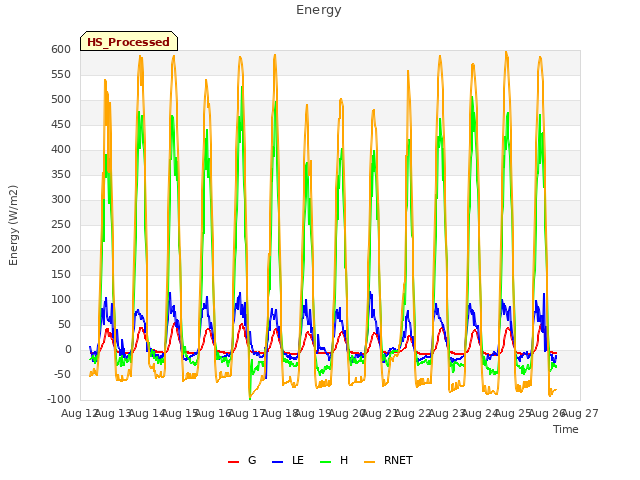The height and width of the screenshot is (480, 640).
Task: Click the 600 y-axis tick value
Action: tap(61, 49)
